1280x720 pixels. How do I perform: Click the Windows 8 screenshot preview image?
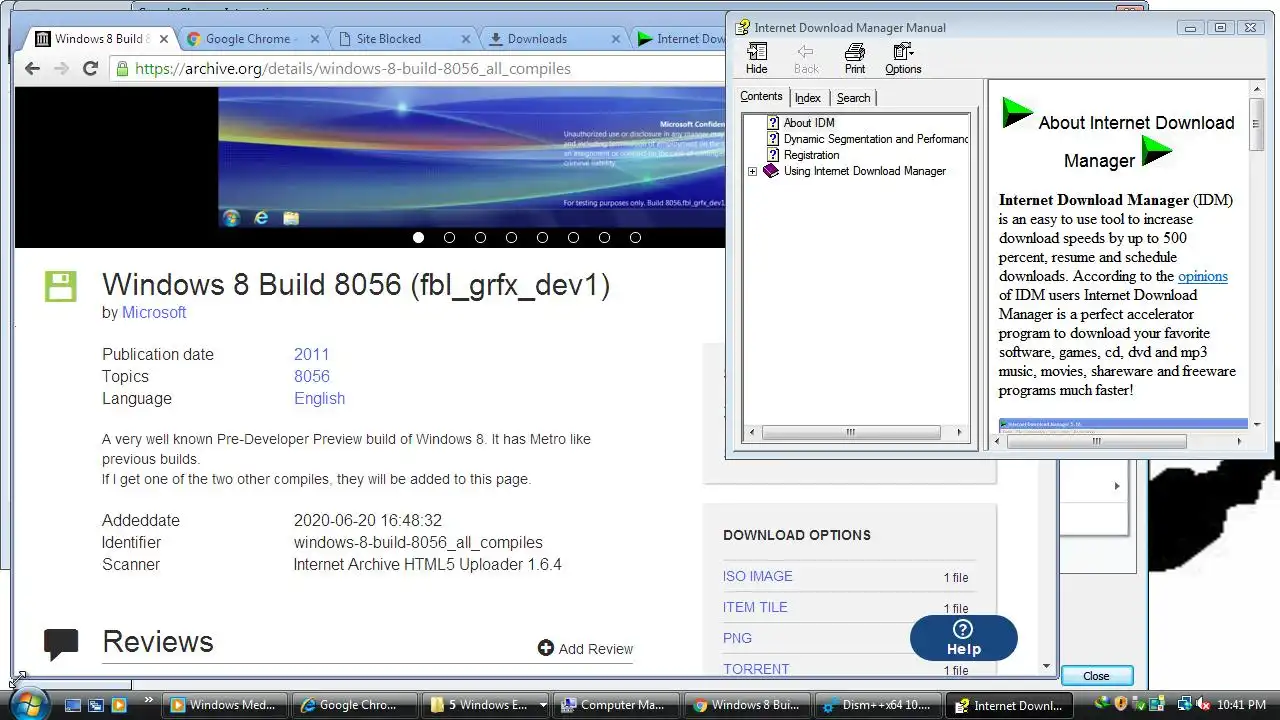tap(471, 158)
